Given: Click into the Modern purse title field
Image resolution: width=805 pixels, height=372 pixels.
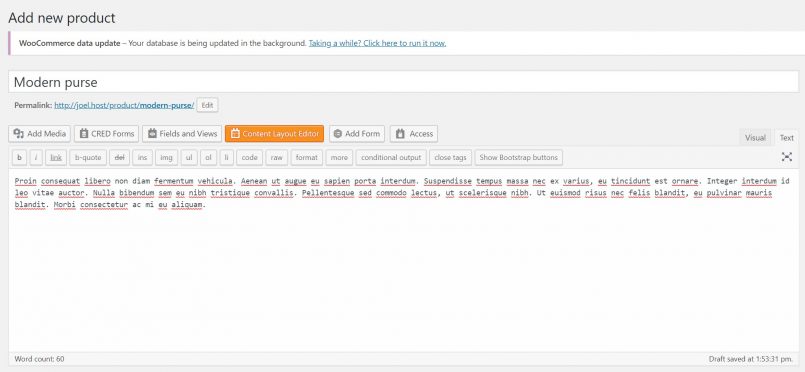Looking at the screenshot, I should coord(404,82).
